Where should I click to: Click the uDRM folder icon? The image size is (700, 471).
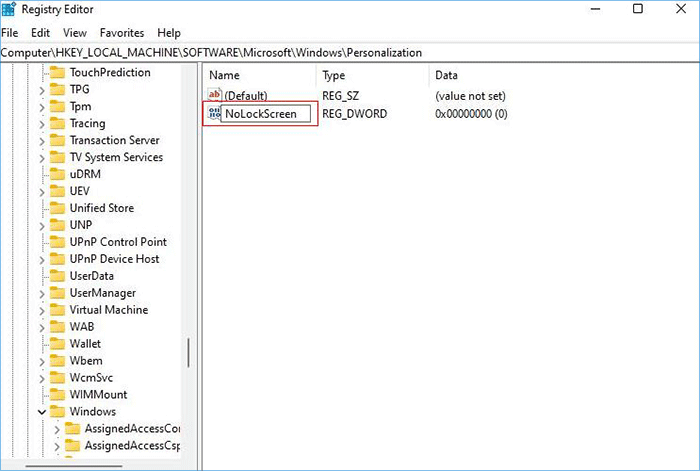pyautogui.click(x=57, y=174)
